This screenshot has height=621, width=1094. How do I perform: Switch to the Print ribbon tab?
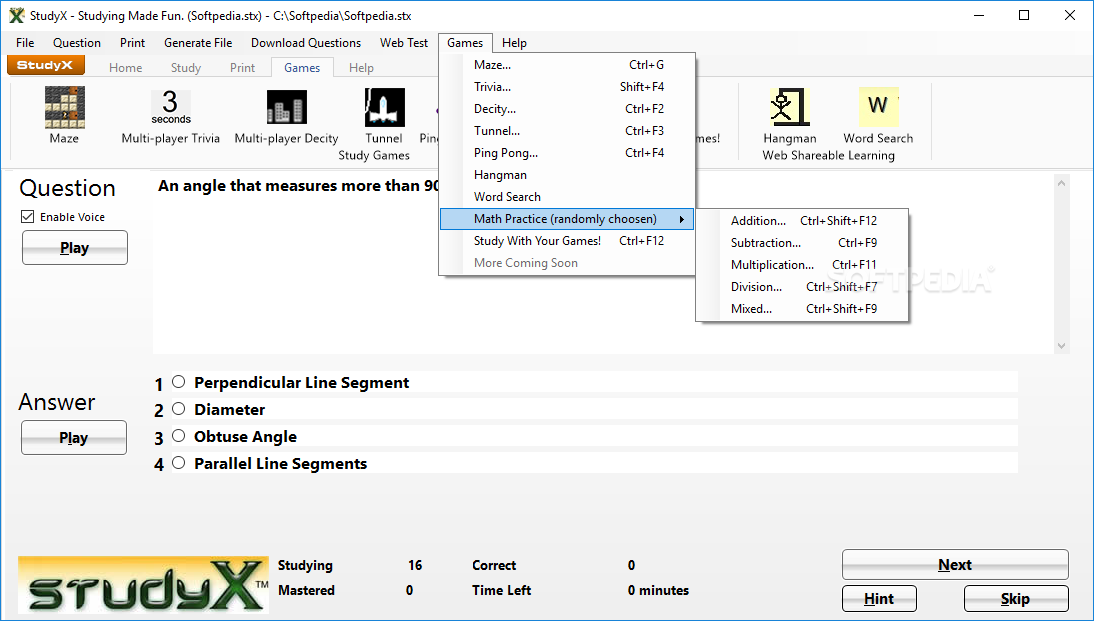coord(243,68)
